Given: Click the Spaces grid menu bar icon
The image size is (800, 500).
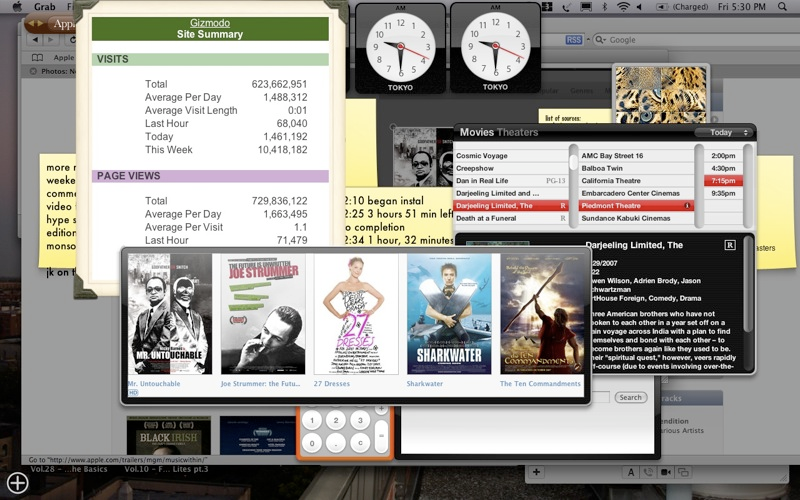Looking at the screenshot, I should pyautogui.click(x=547, y=7).
